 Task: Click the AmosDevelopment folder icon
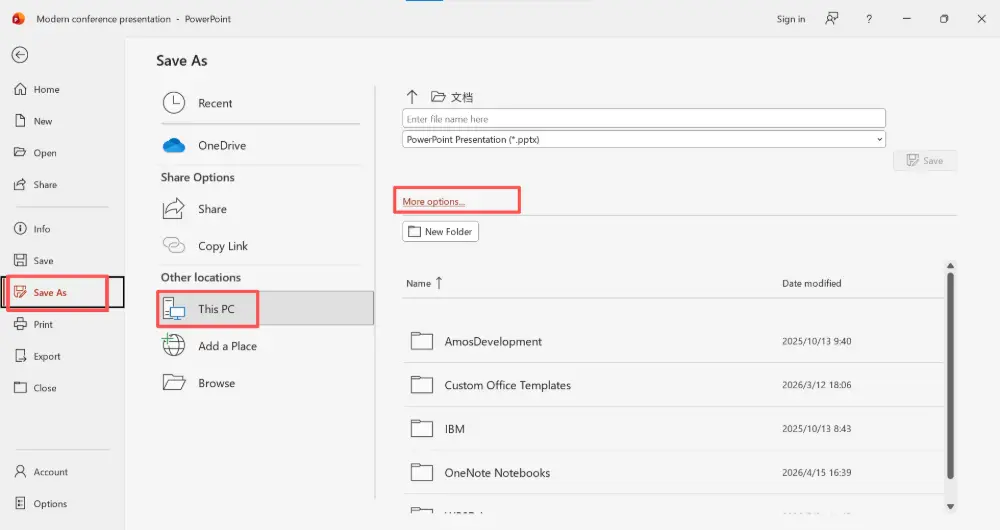click(x=422, y=341)
